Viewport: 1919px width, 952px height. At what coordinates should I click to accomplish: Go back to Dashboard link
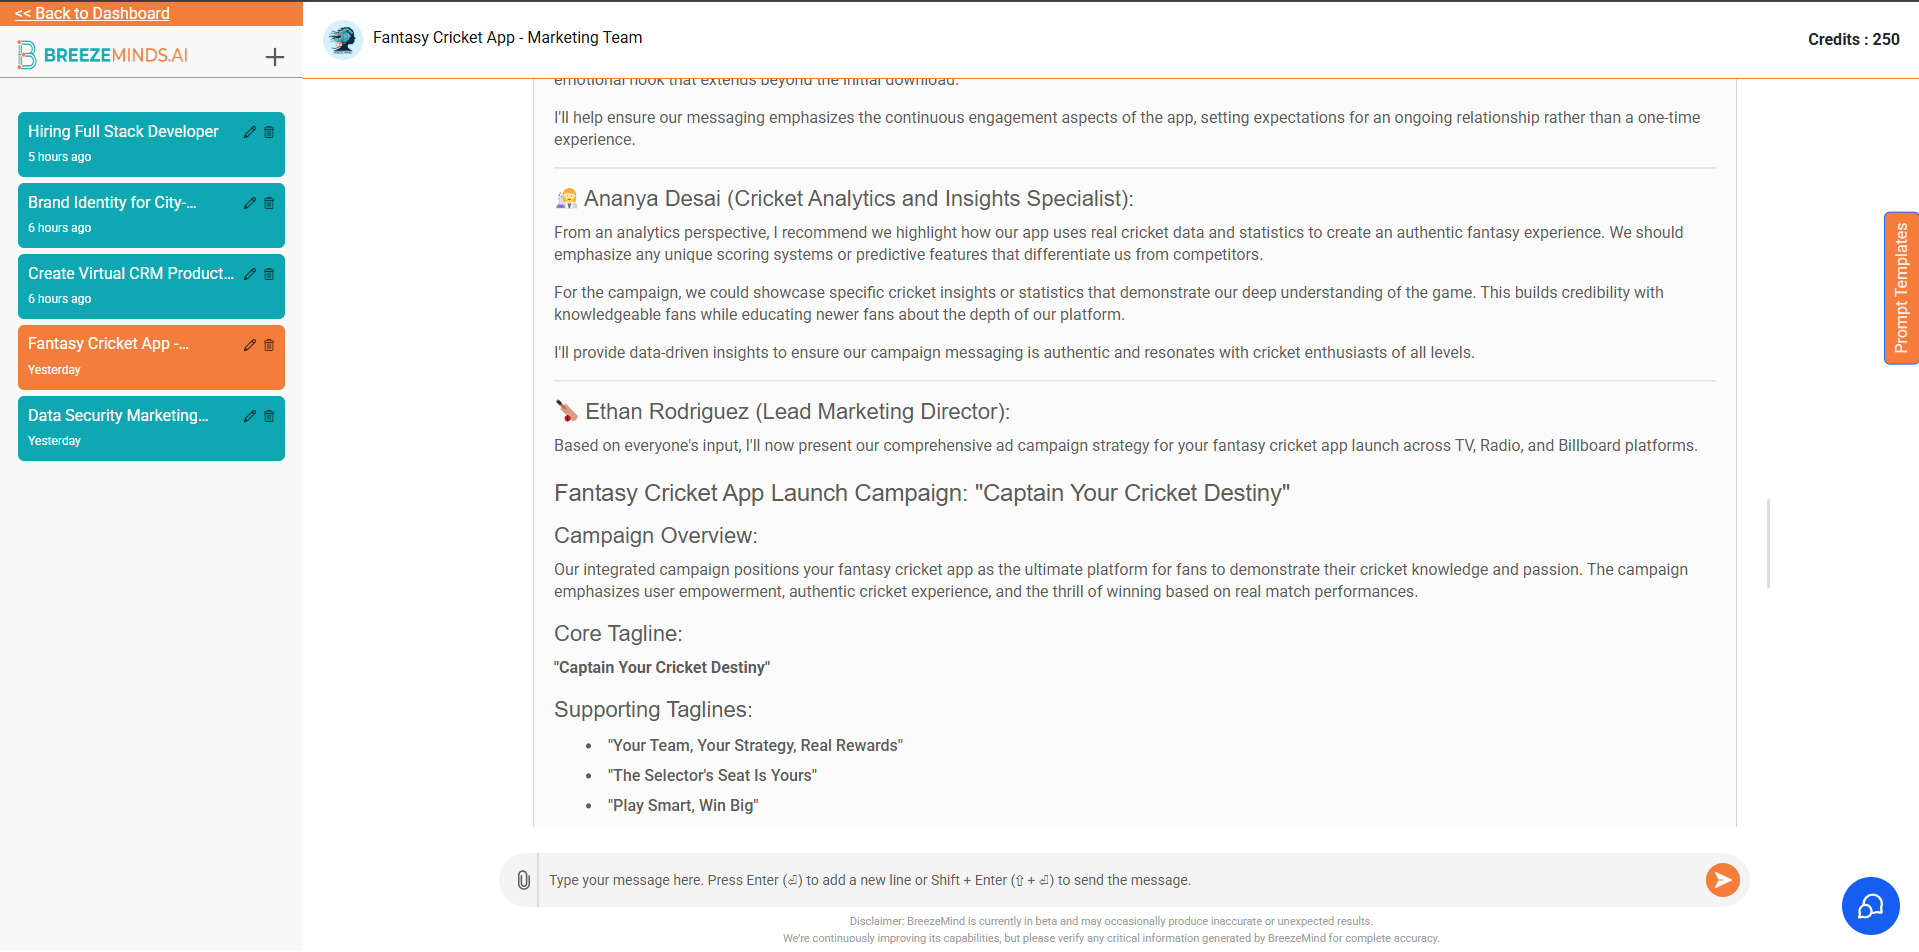tap(92, 13)
